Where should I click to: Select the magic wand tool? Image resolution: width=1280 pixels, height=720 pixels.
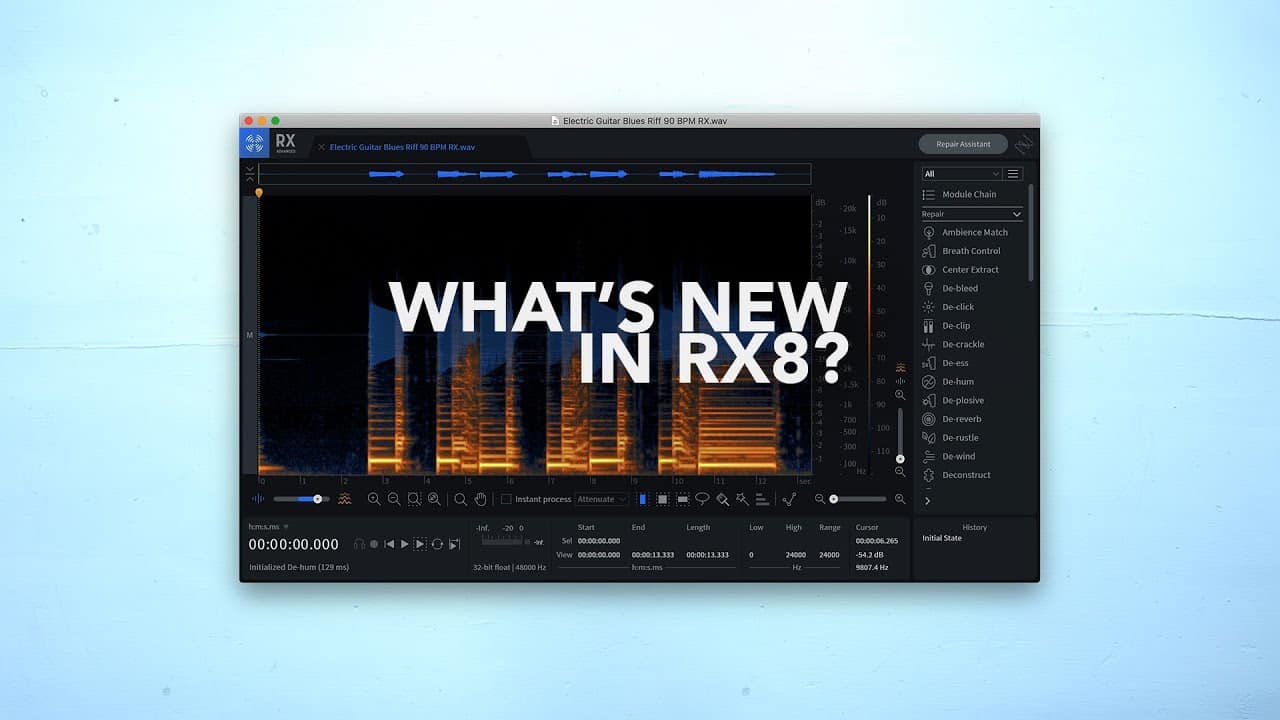742,499
